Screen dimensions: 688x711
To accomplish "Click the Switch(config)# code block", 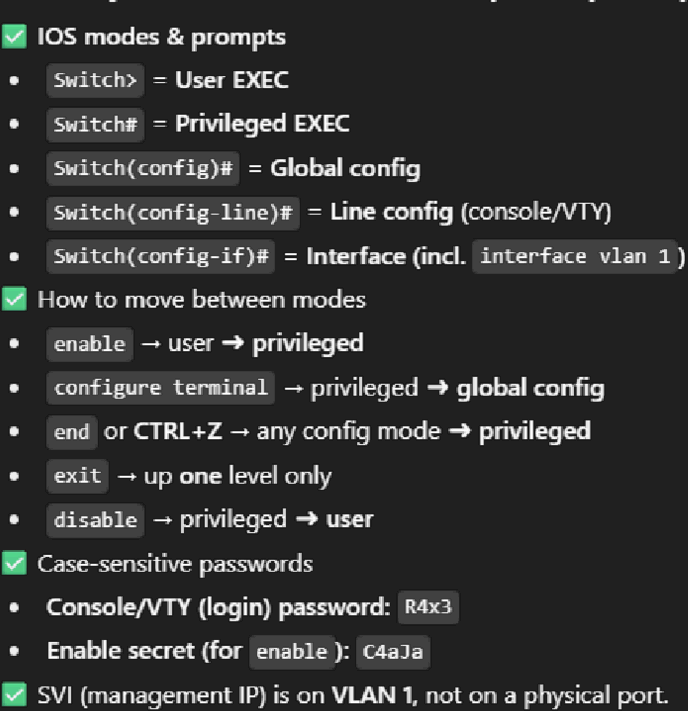I will [143, 168].
